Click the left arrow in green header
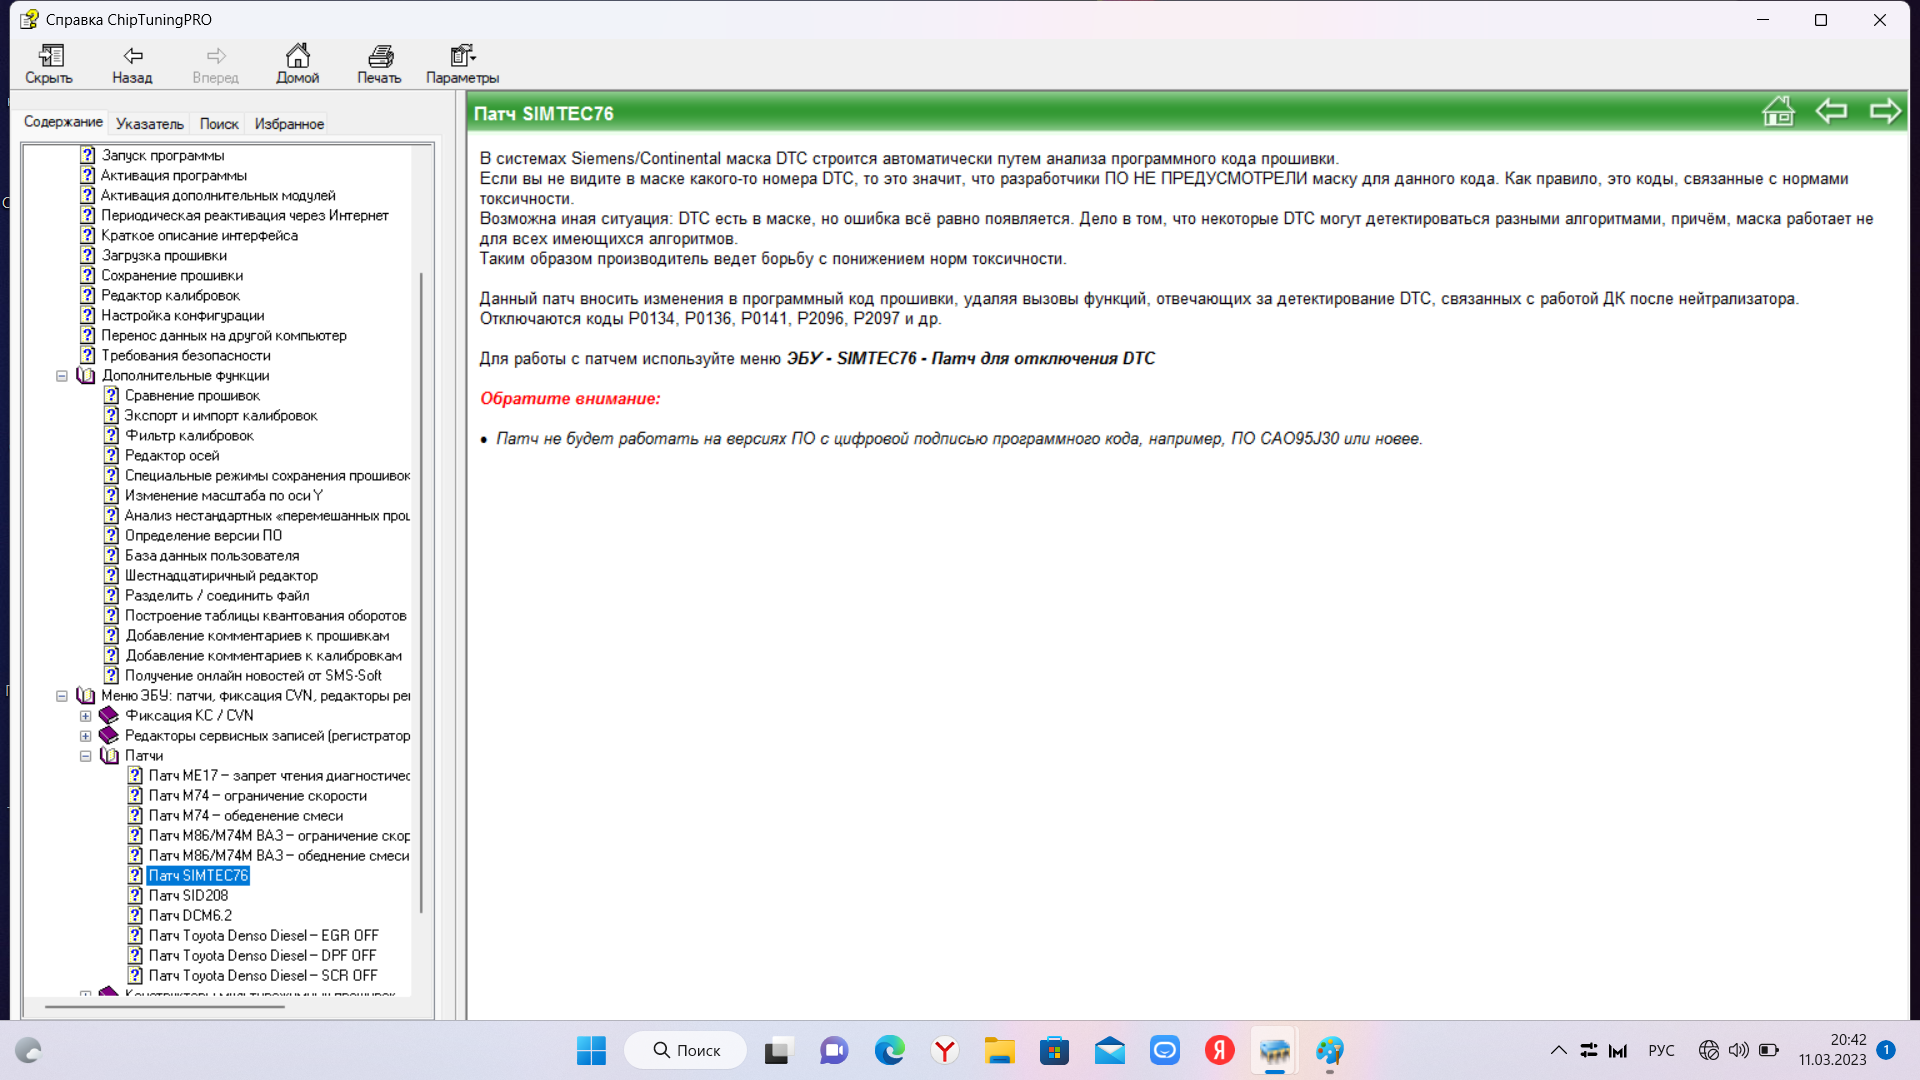 (1831, 112)
